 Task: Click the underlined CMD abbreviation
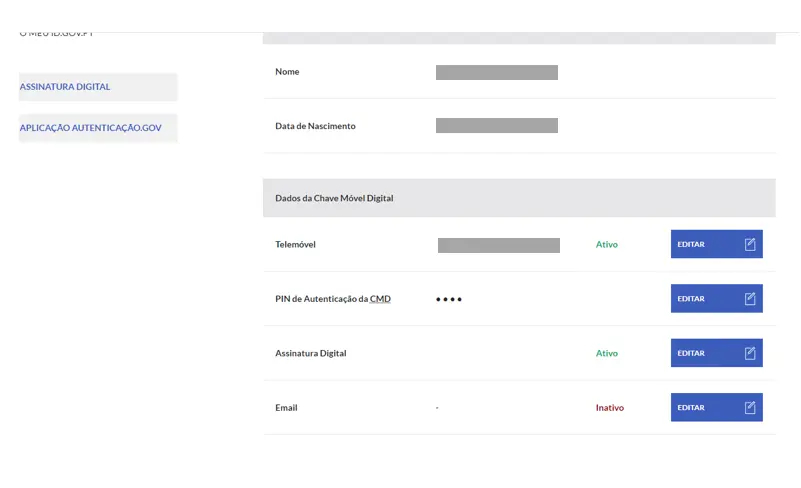380,299
